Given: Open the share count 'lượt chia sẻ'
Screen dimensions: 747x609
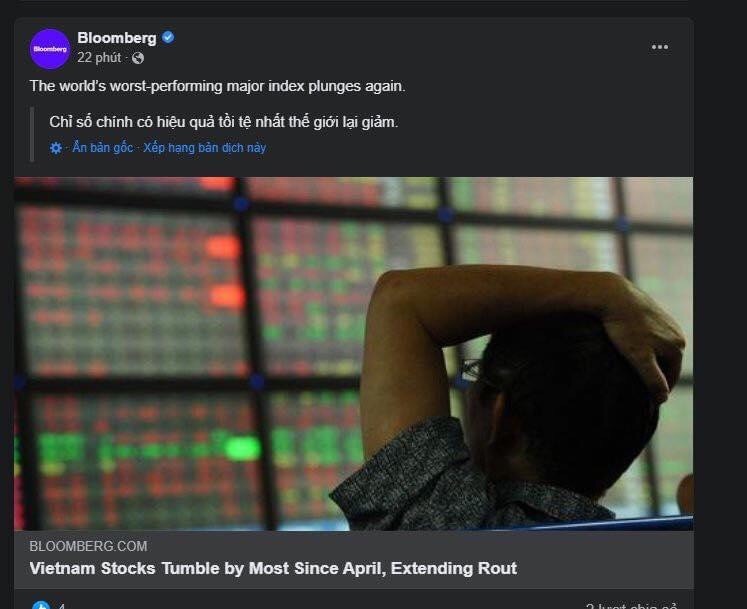Looking at the screenshot, I should pyautogui.click(x=632, y=605).
